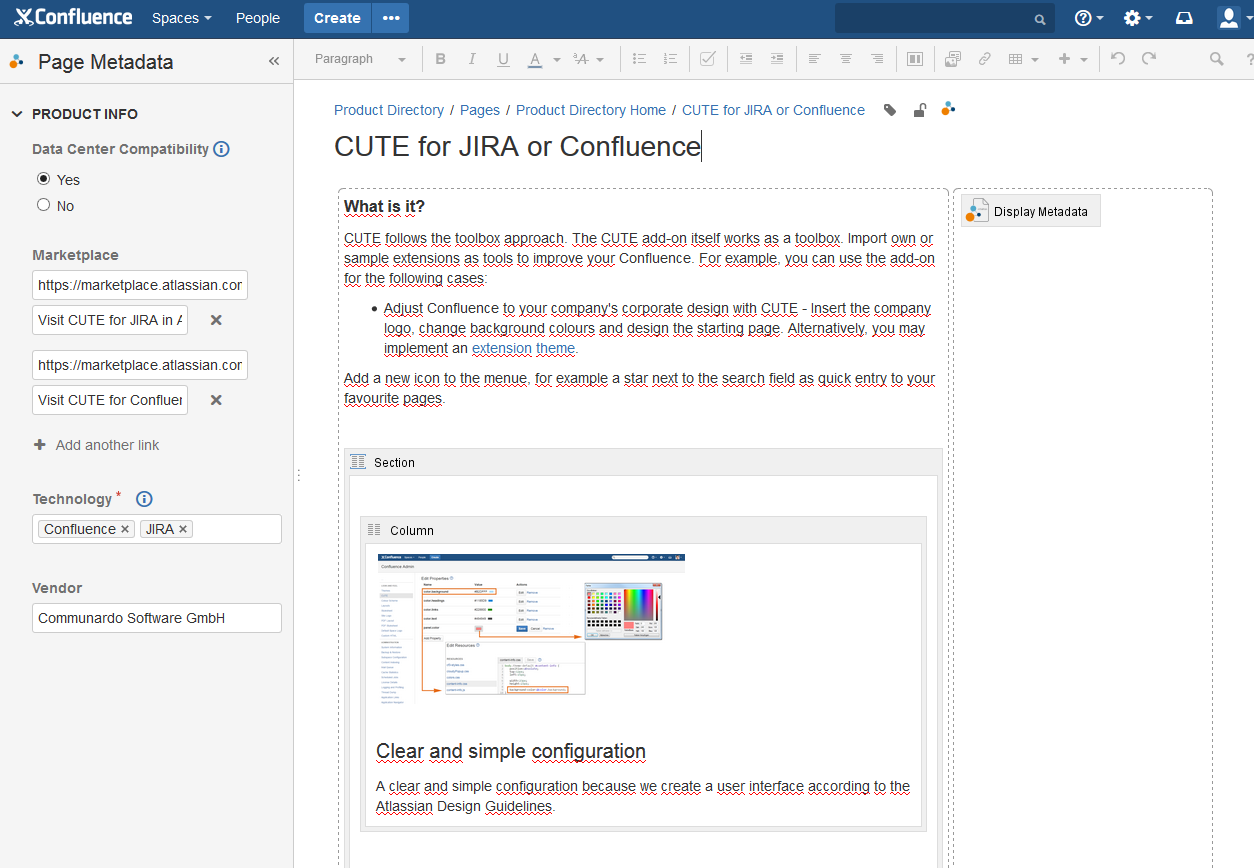Image resolution: width=1254 pixels, height=868 pixels.
Task: Open the Paragraph style dropdown
Action: [x=360, y=59]
